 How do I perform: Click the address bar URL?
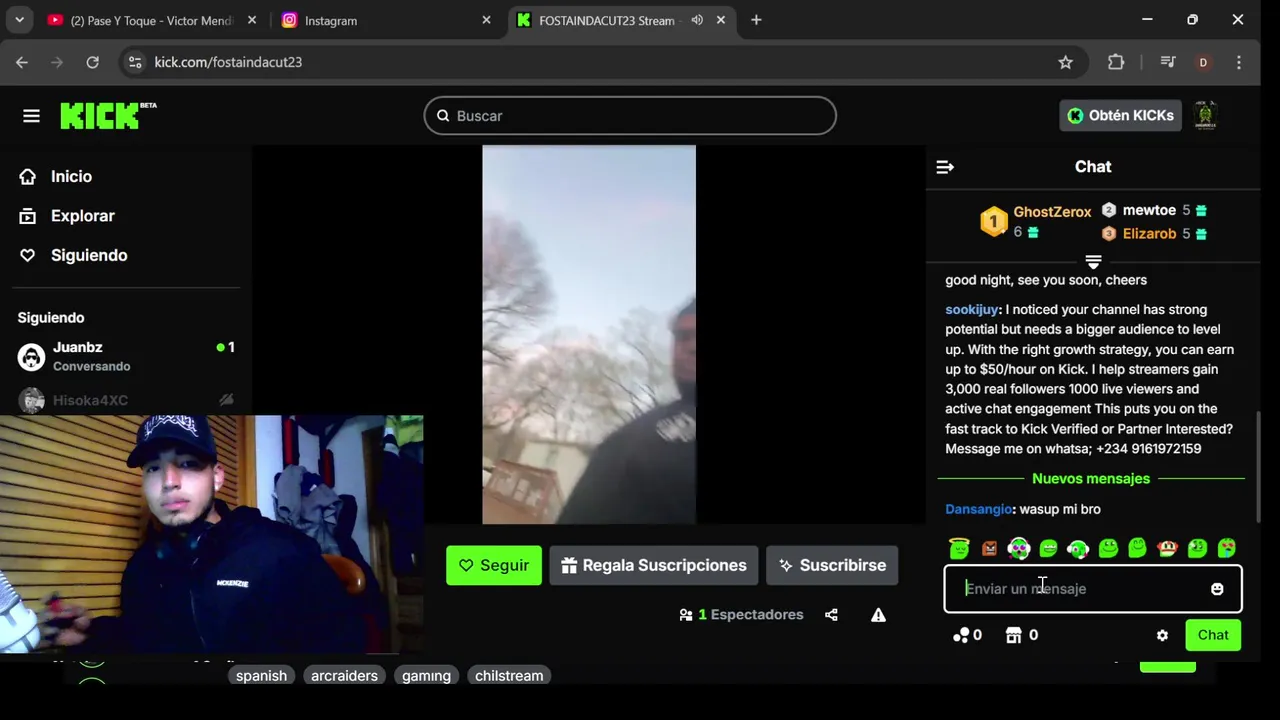[x=228, y=62]
